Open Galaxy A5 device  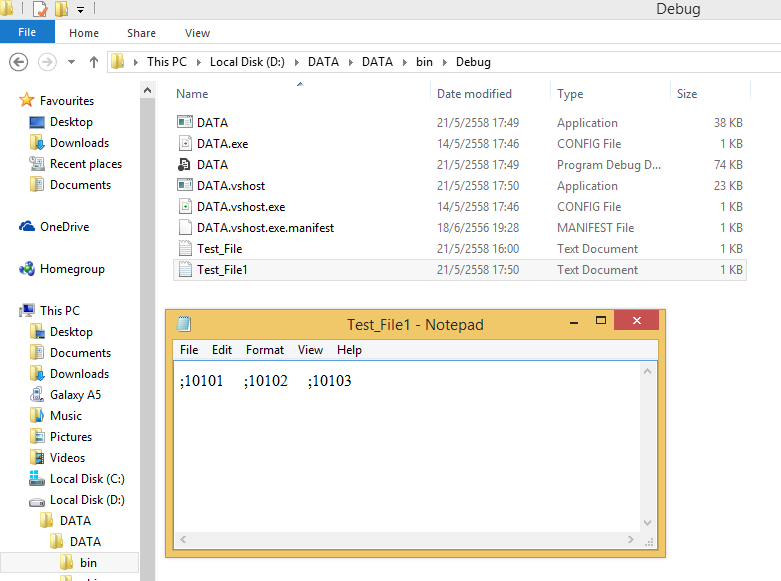[x=75, y=395]
